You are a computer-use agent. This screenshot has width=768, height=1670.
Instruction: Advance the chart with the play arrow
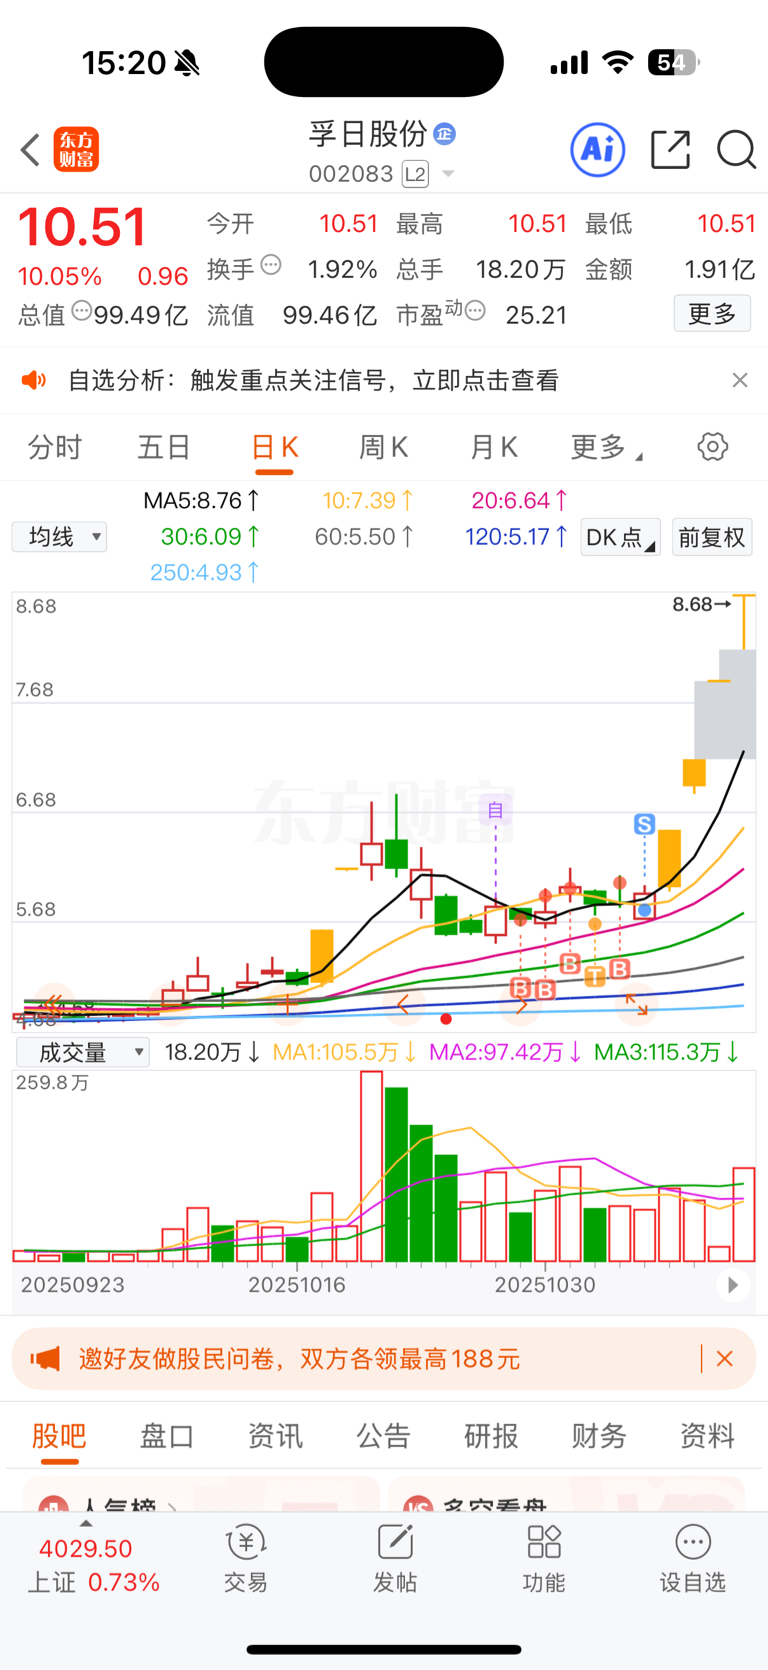(x=733, y=1285)
